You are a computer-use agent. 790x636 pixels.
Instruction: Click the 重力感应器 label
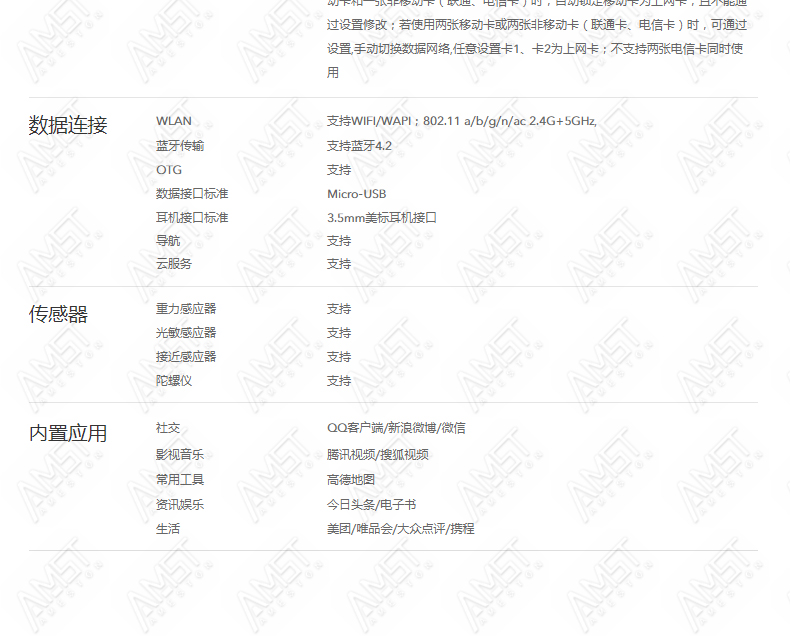[x=186, y=308]
